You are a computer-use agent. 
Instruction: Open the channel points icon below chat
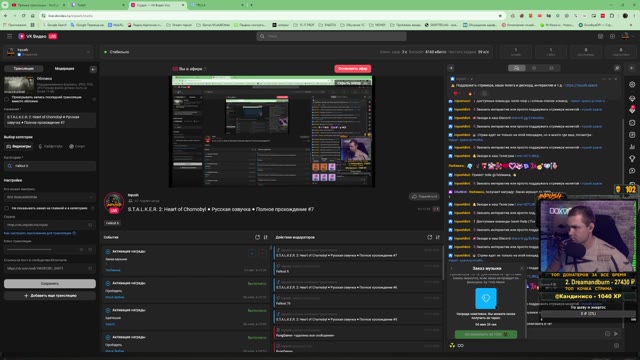tap(452, 345)
